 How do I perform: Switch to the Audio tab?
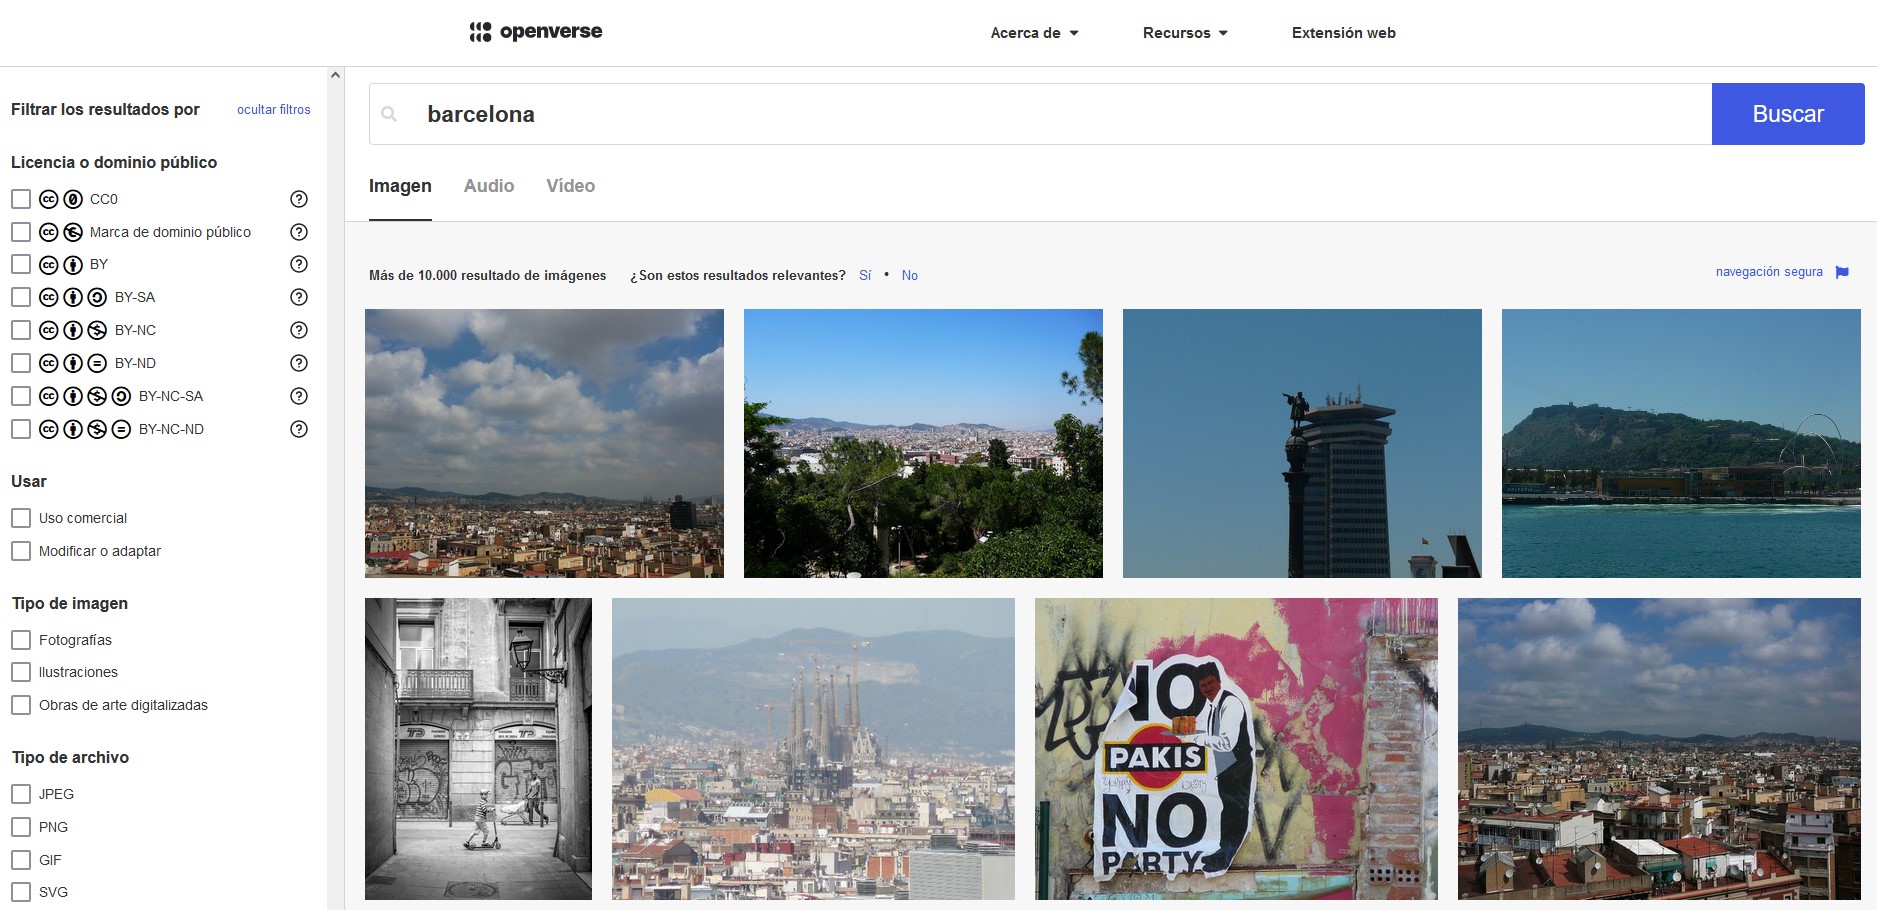click(x=489, y=186)
